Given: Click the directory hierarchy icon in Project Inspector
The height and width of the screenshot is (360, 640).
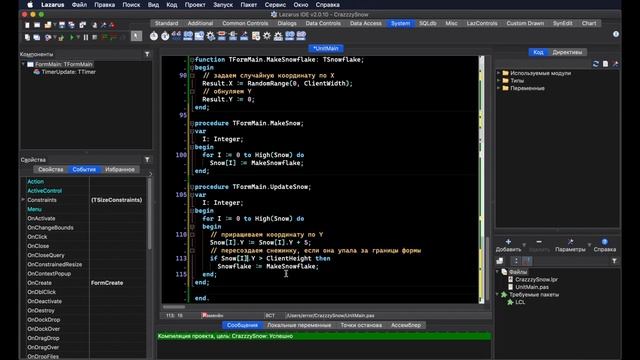Looking at the screenshot, I should [516, 261].
